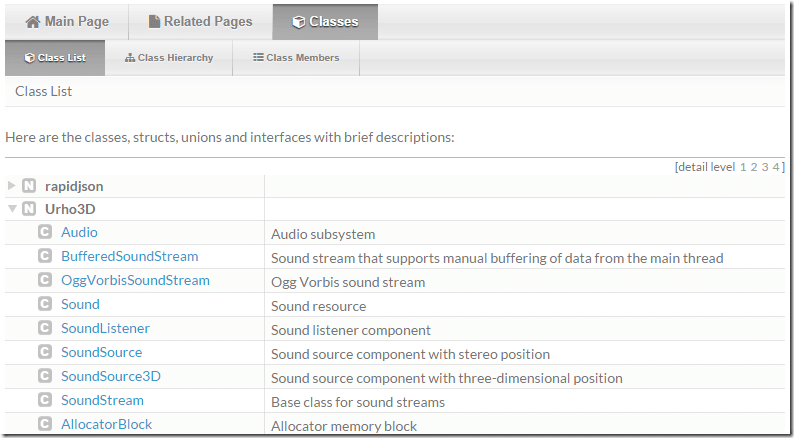Click the C icon beside SoundListener
This screenshot has height=438, width=794.
pos(45,328)
